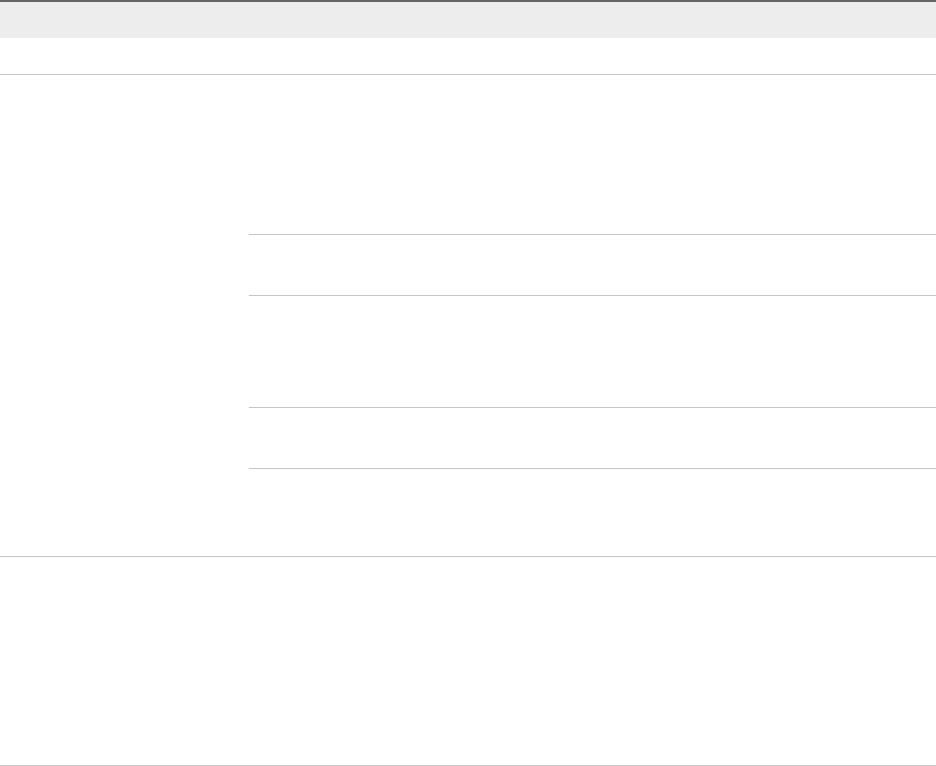Select the fourth (narrow) sub-row in the right column

pos(591,438)
